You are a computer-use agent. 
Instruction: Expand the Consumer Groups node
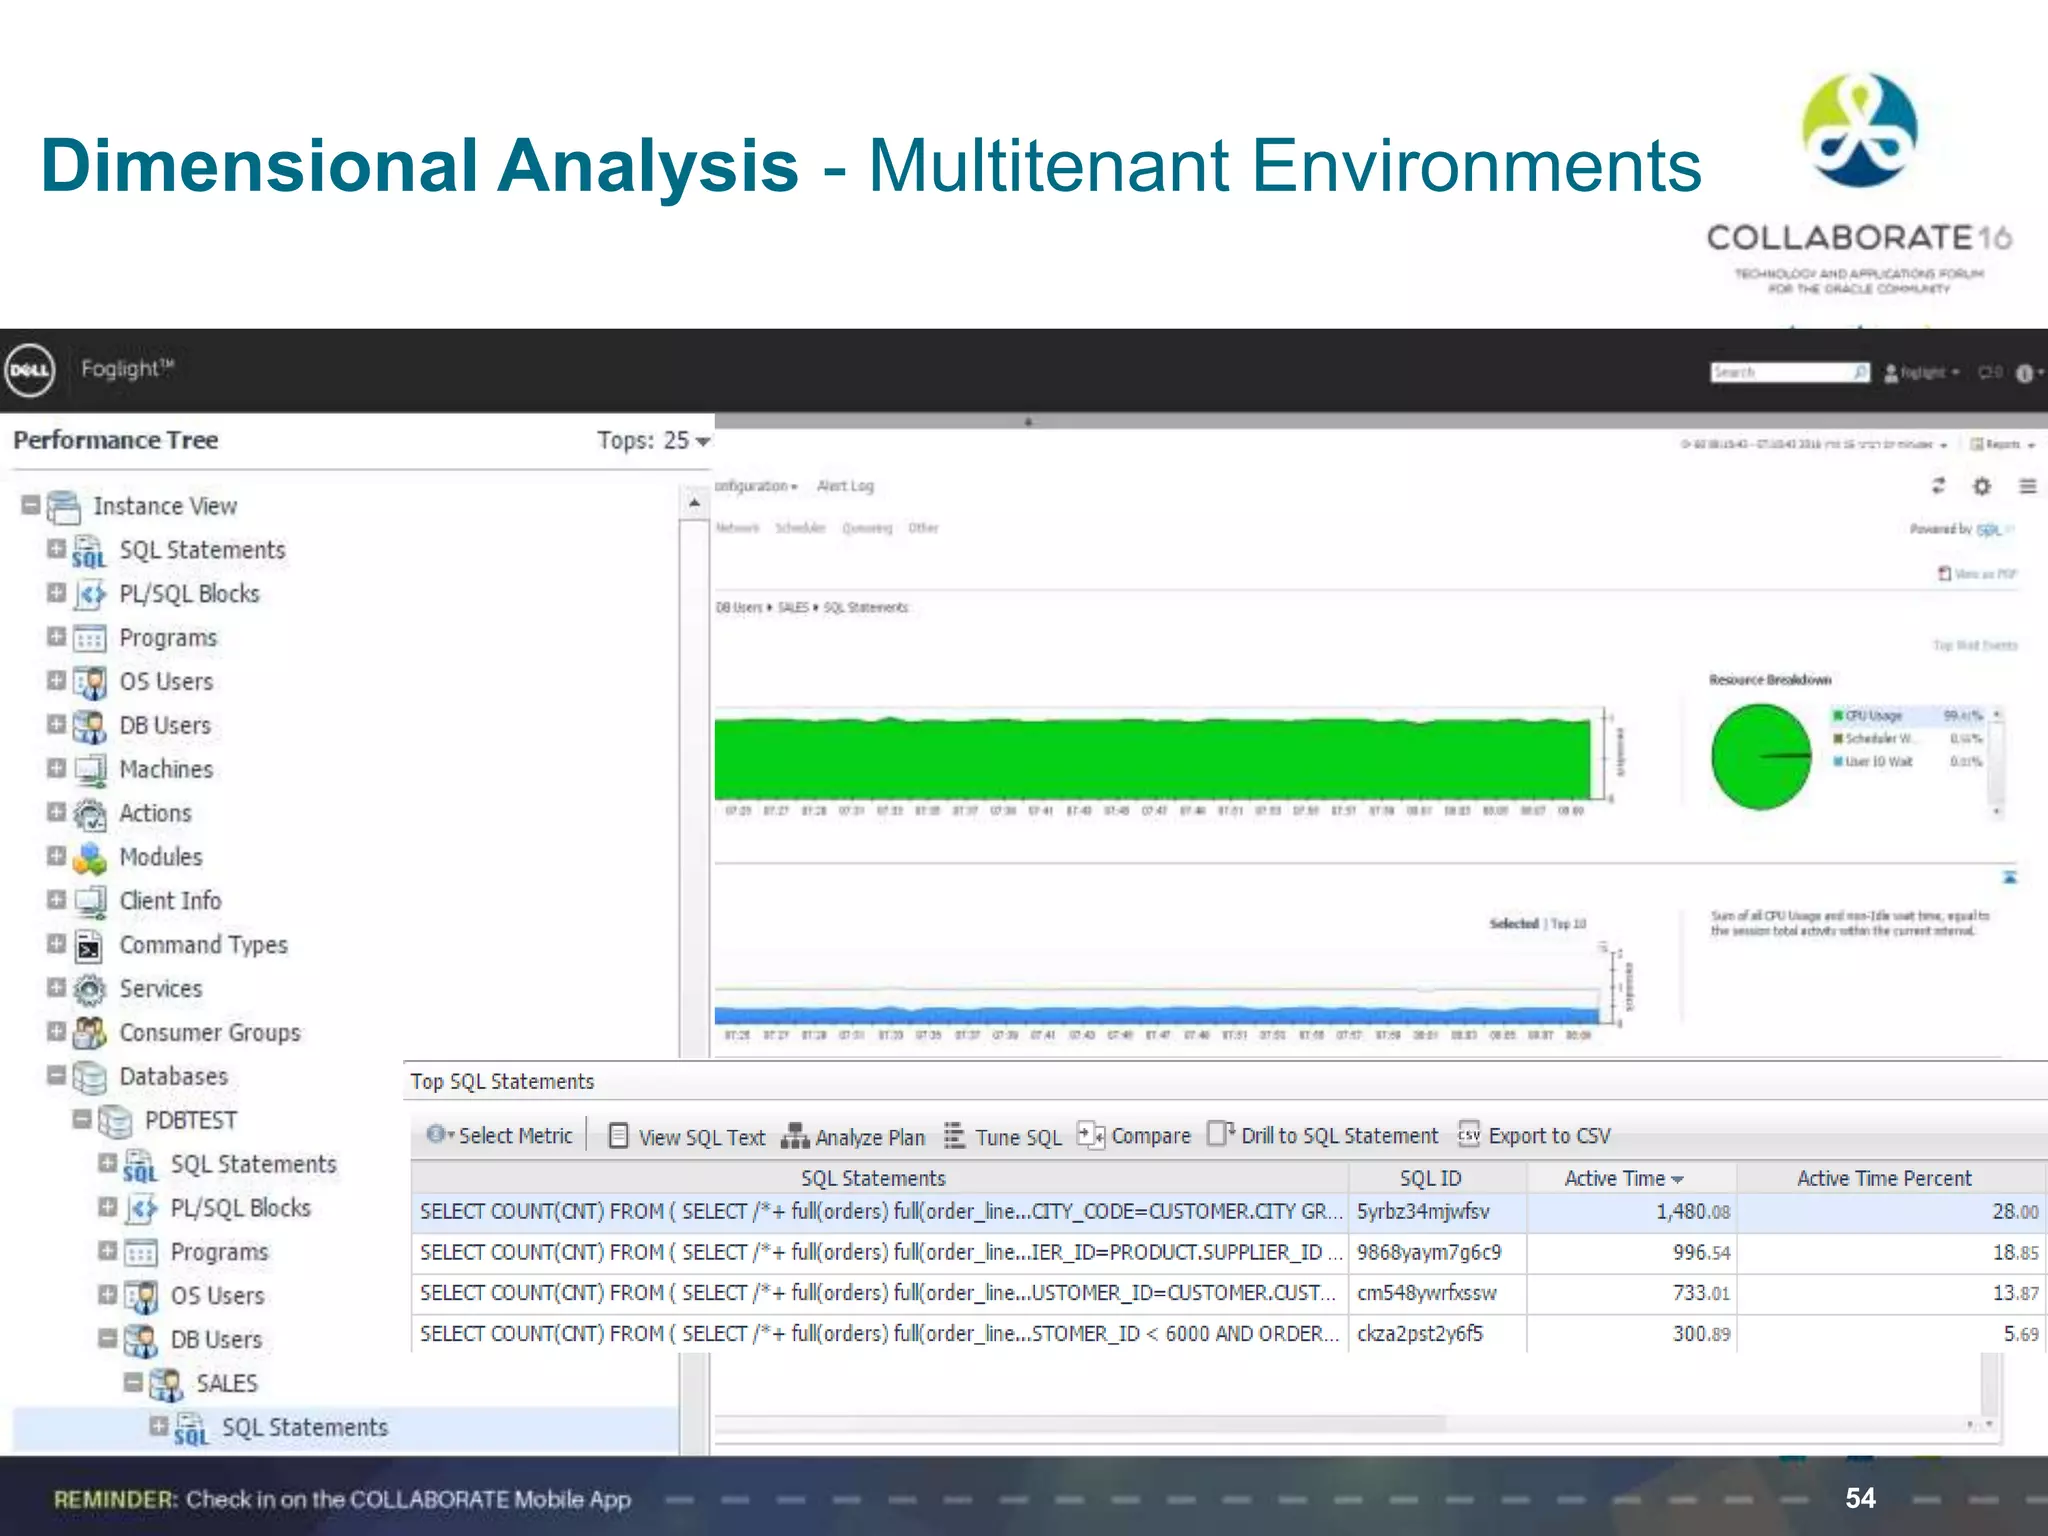(x=56, y=1031)
